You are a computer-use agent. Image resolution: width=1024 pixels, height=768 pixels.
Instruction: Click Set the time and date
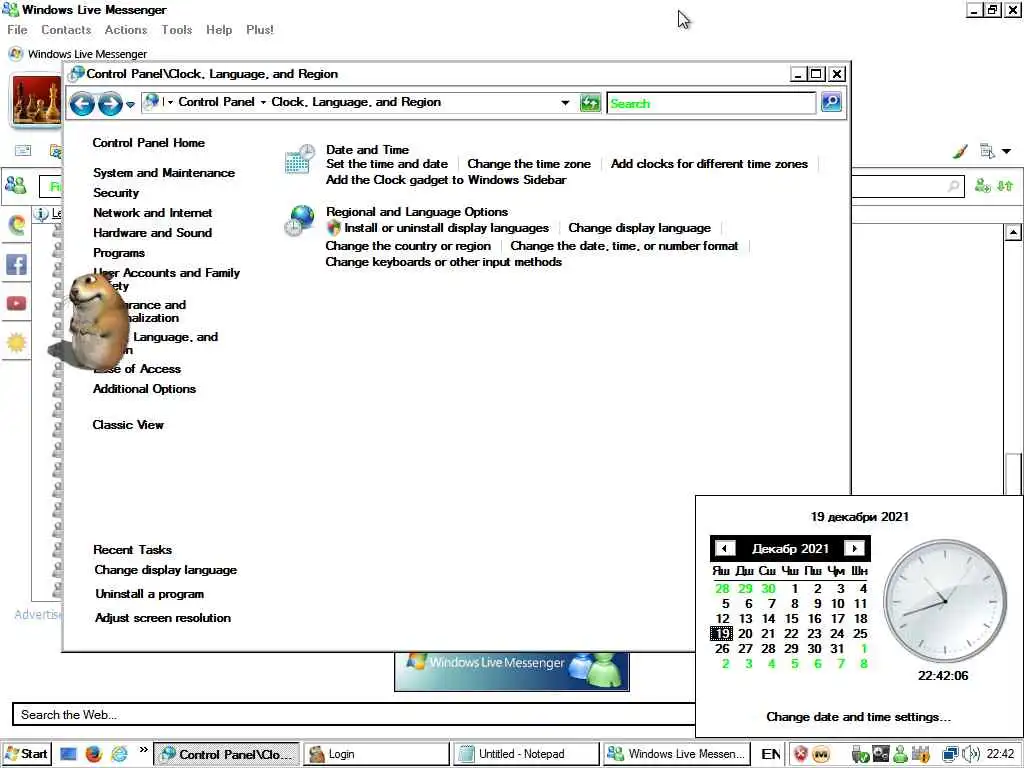387,164
